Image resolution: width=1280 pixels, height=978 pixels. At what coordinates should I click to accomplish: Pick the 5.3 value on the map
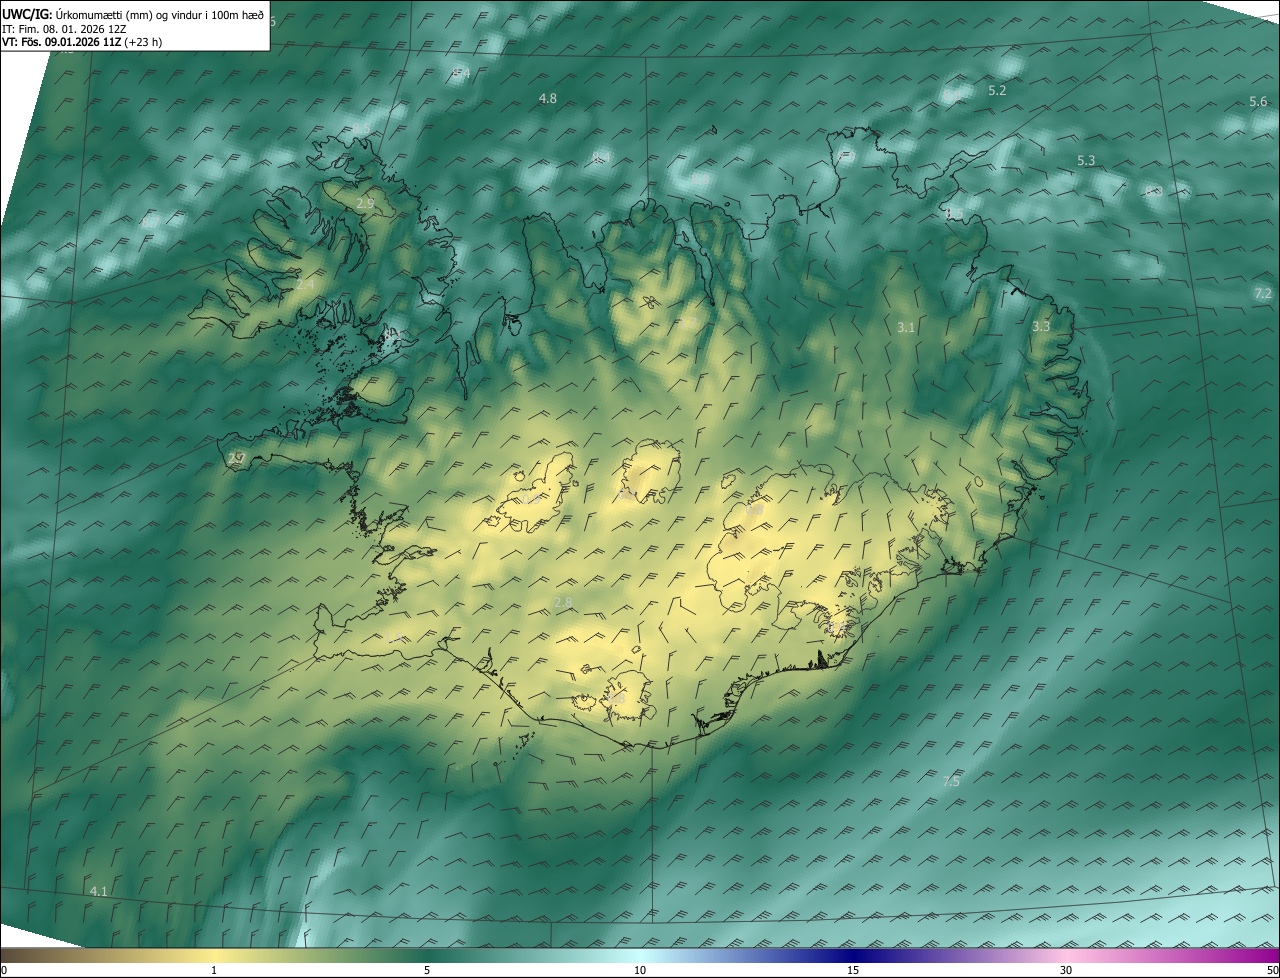(1086, 160)
